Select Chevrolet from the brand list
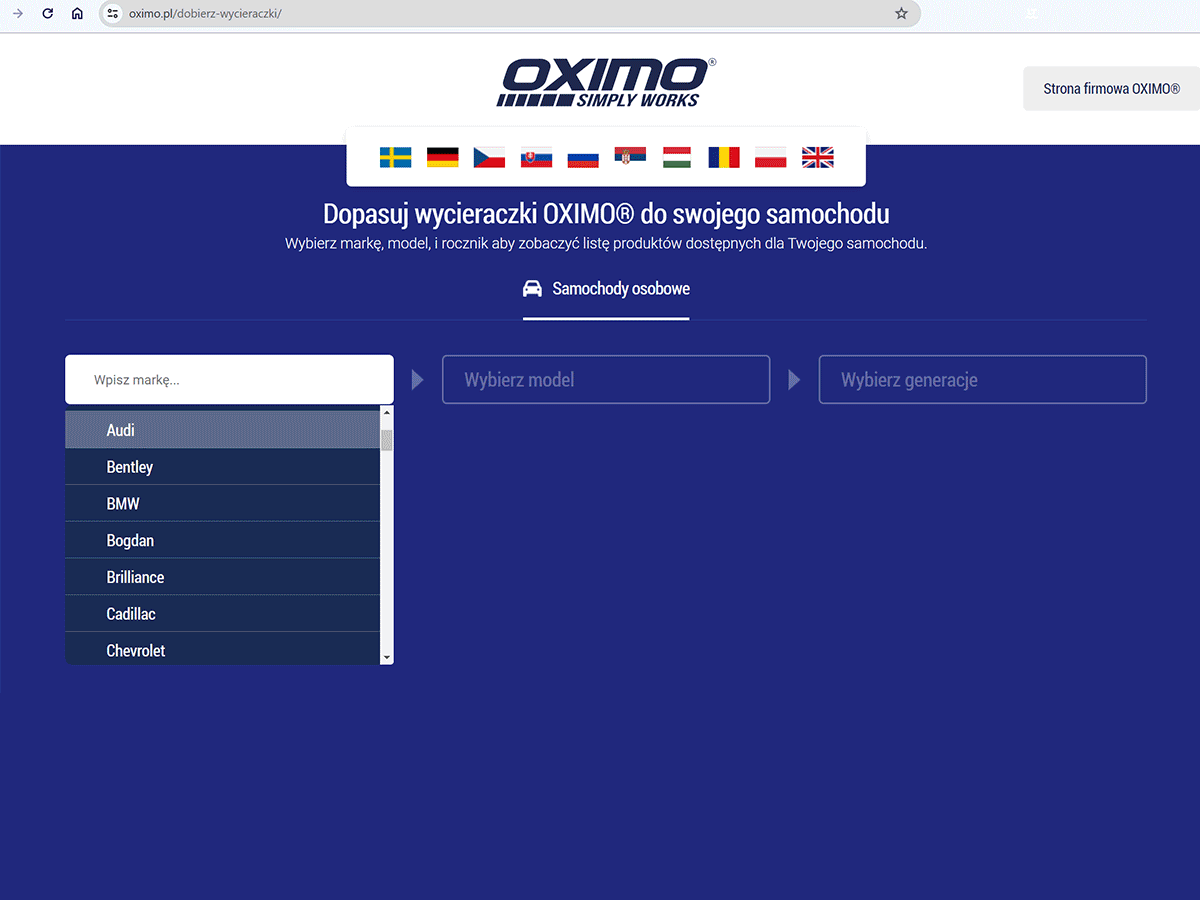 [223, 649]
